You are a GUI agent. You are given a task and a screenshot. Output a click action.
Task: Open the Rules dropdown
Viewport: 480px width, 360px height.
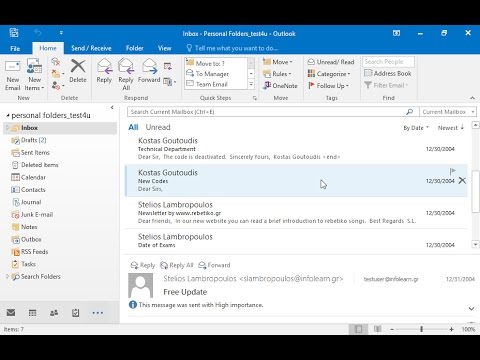(277, 74)
